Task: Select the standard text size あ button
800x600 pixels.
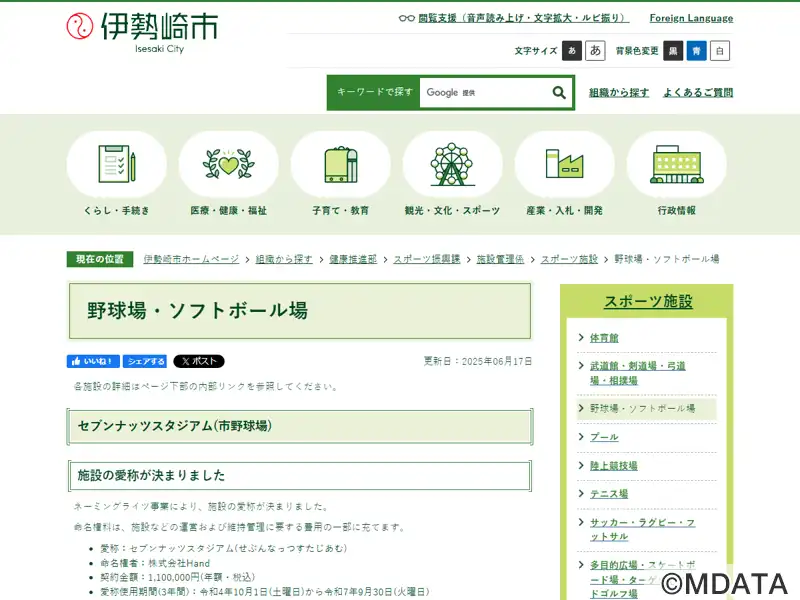Action: point(572,51)
